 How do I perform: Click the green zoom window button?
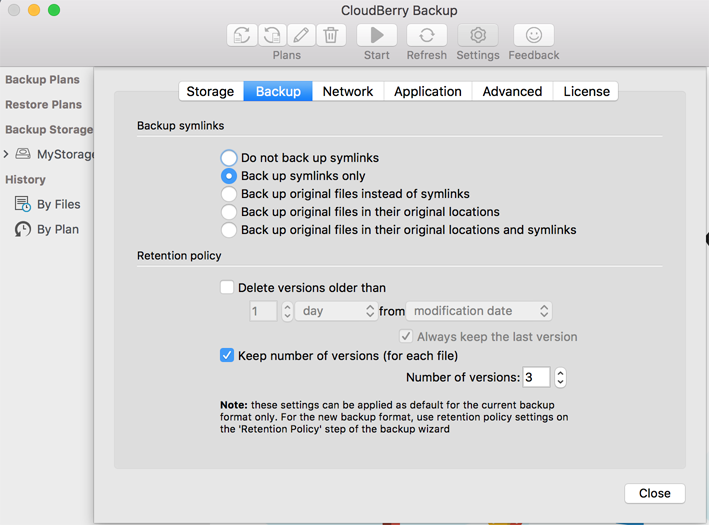(54, 10)
